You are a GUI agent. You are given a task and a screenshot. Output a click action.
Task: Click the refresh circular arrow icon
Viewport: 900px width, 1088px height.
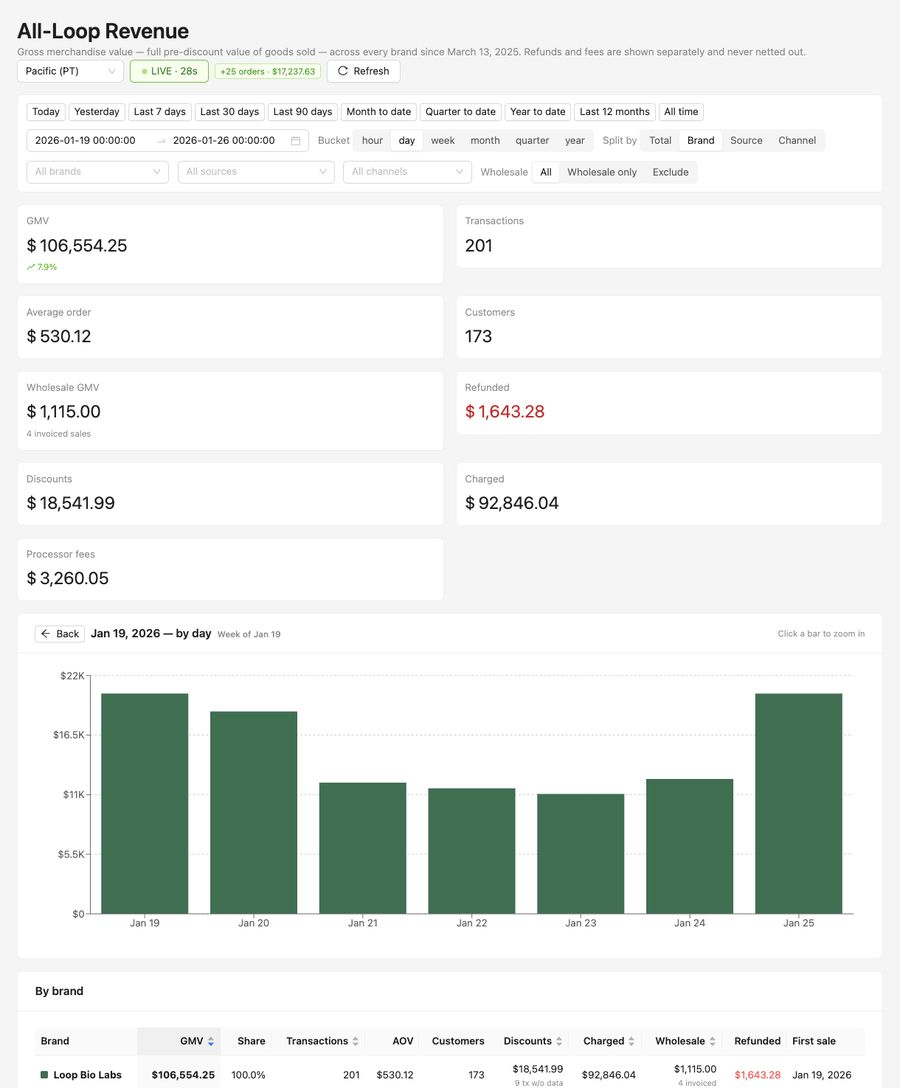click(x=343, y=71)
